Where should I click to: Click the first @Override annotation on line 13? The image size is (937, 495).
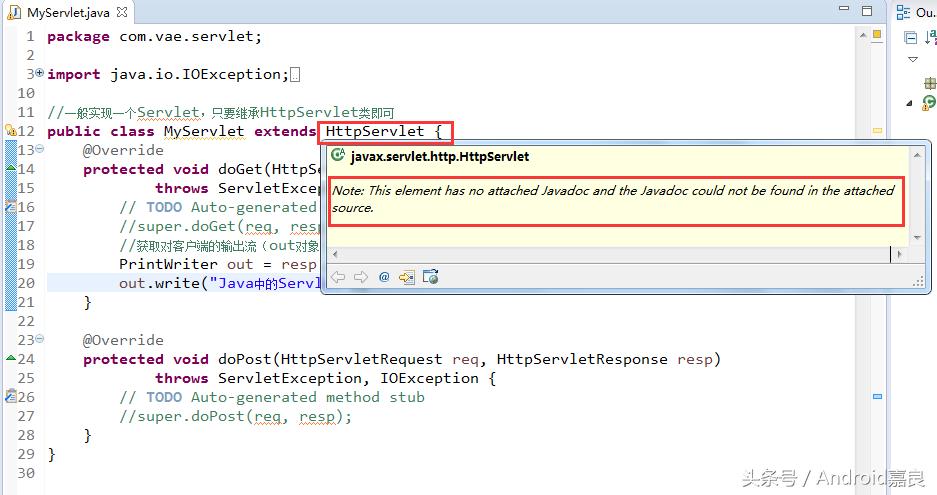coord(123,150)
